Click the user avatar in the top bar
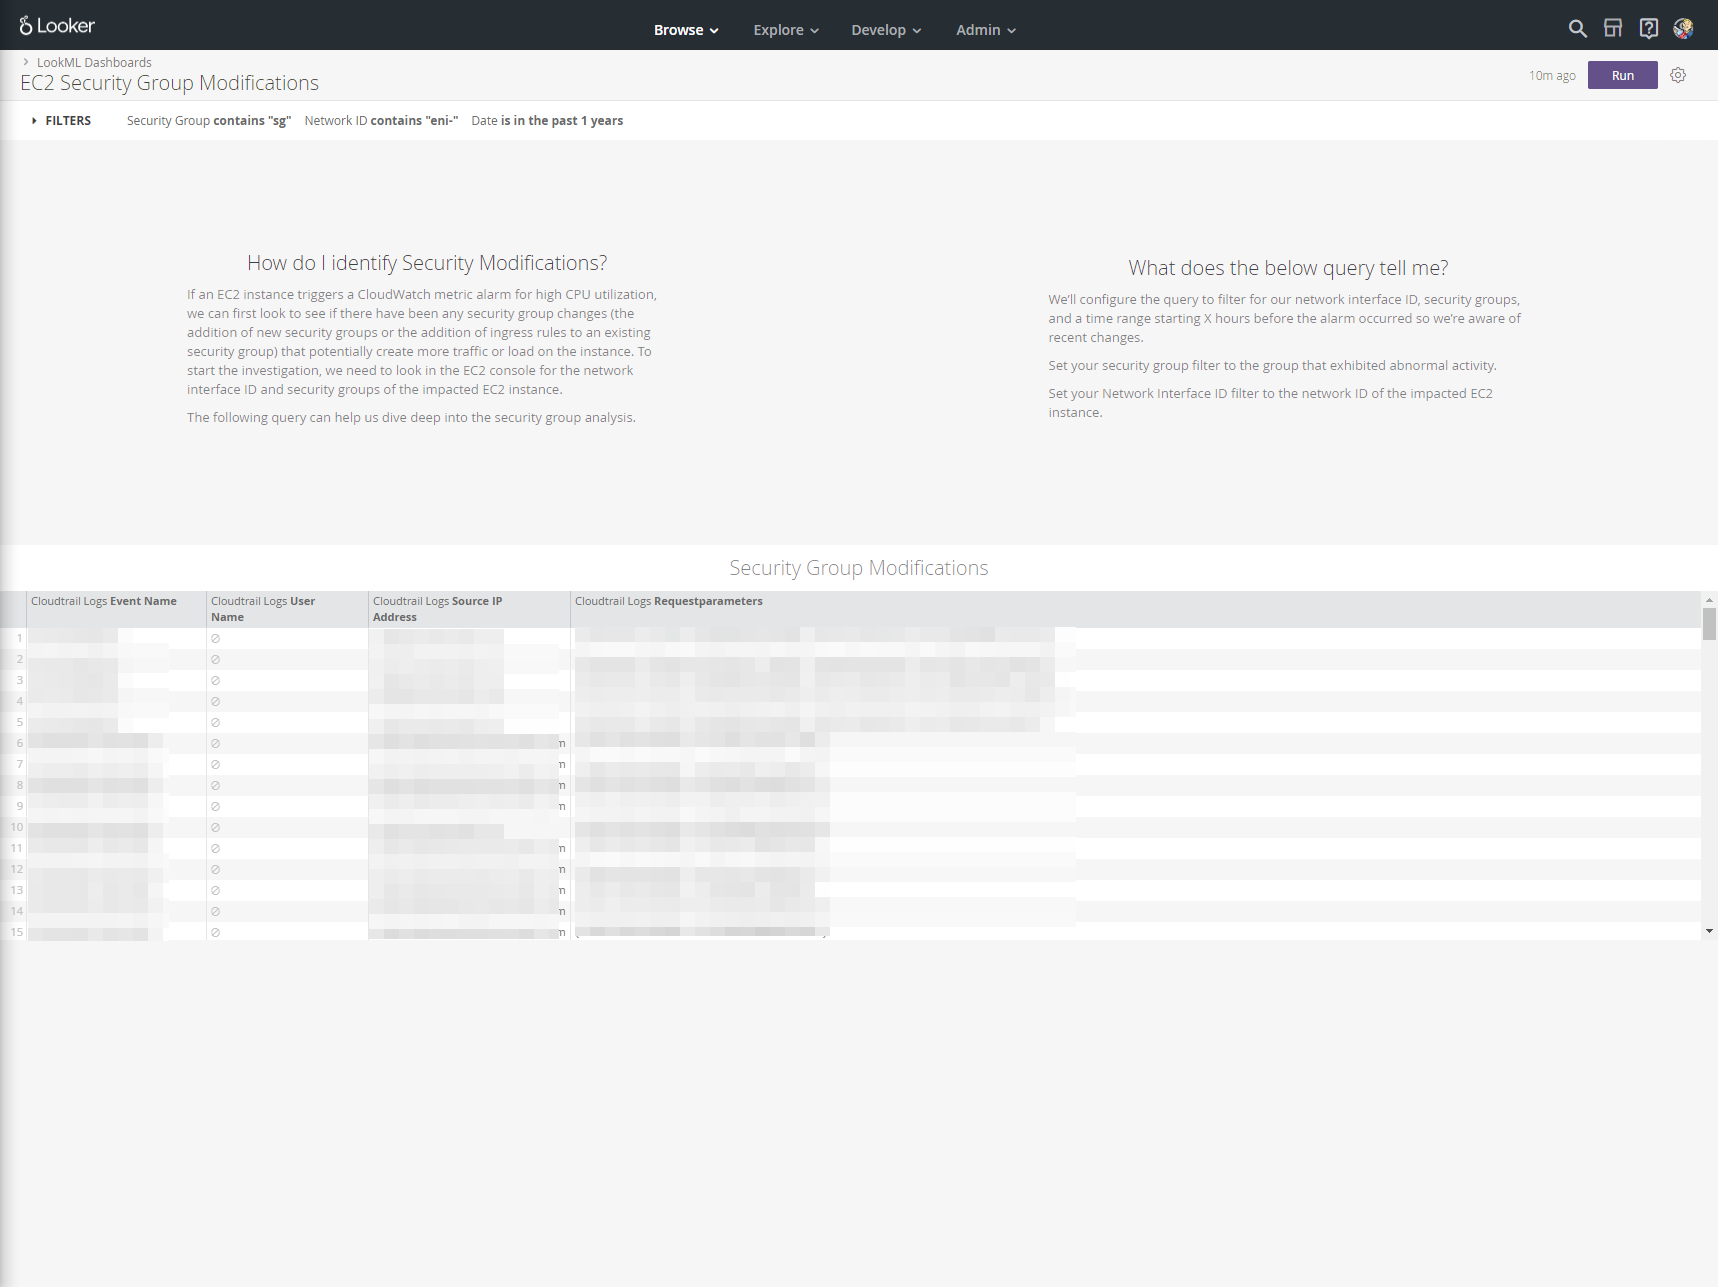The width and height of the screenshot is (1718, 1287). pyautogui.click(x=1684, y=28)
